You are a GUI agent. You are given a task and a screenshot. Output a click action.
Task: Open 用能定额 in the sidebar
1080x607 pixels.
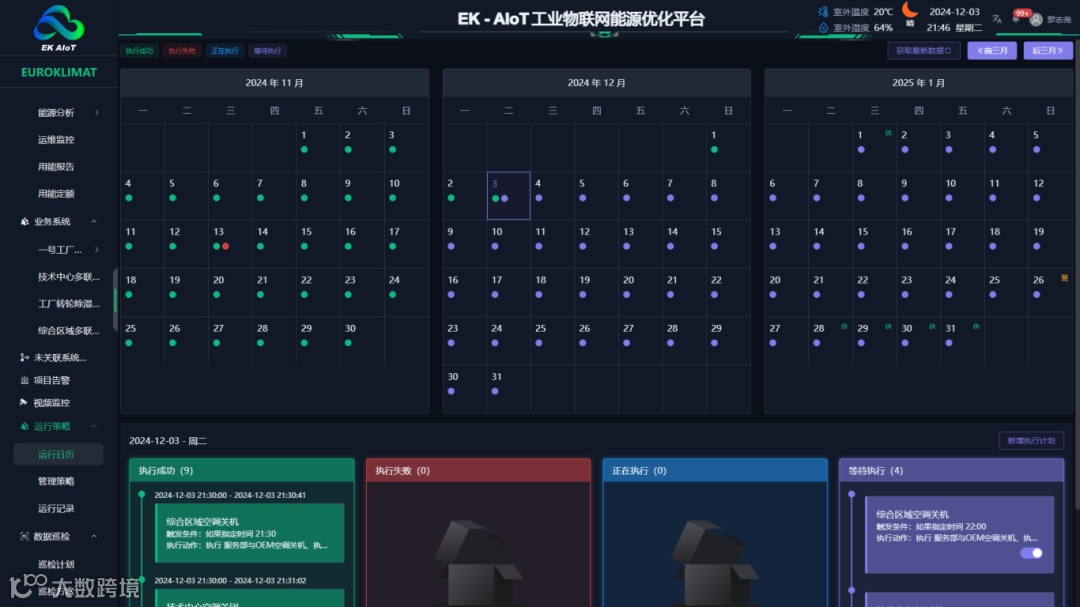pos(56,194)
